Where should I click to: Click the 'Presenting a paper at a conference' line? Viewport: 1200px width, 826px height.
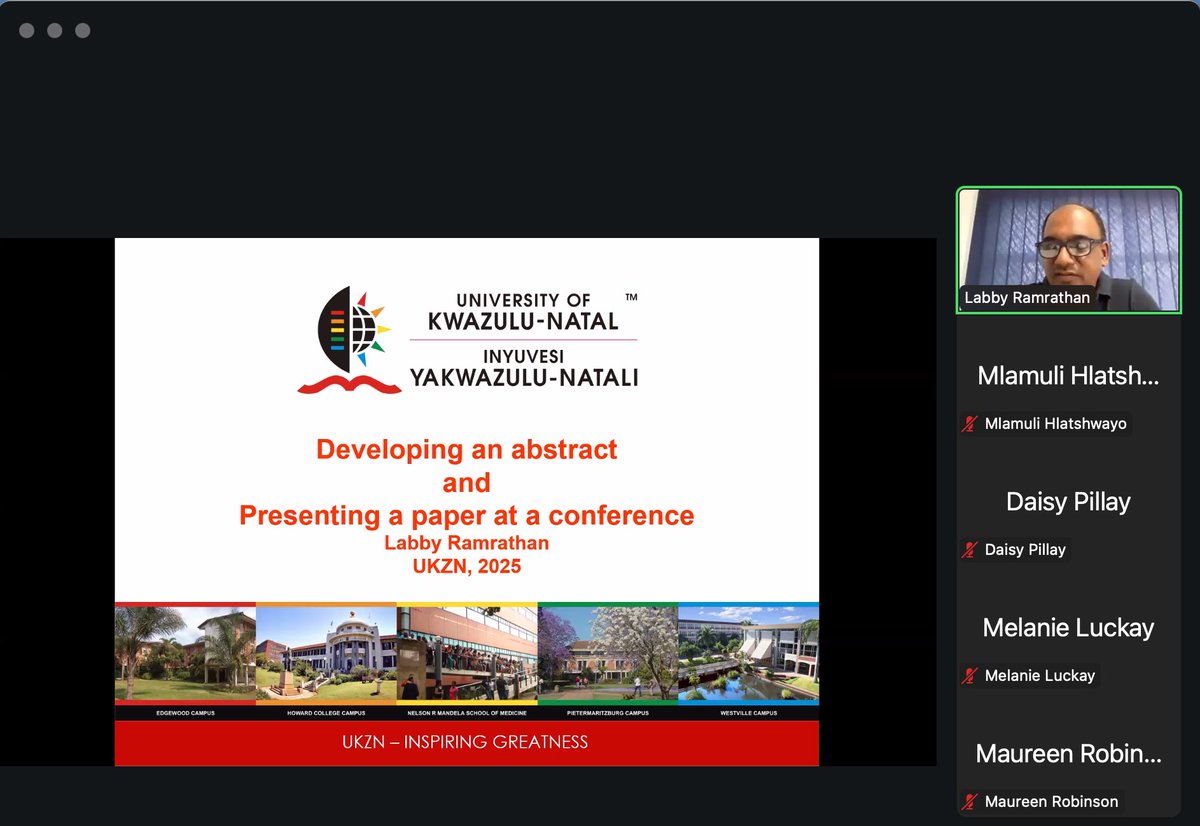click(467, 516)
